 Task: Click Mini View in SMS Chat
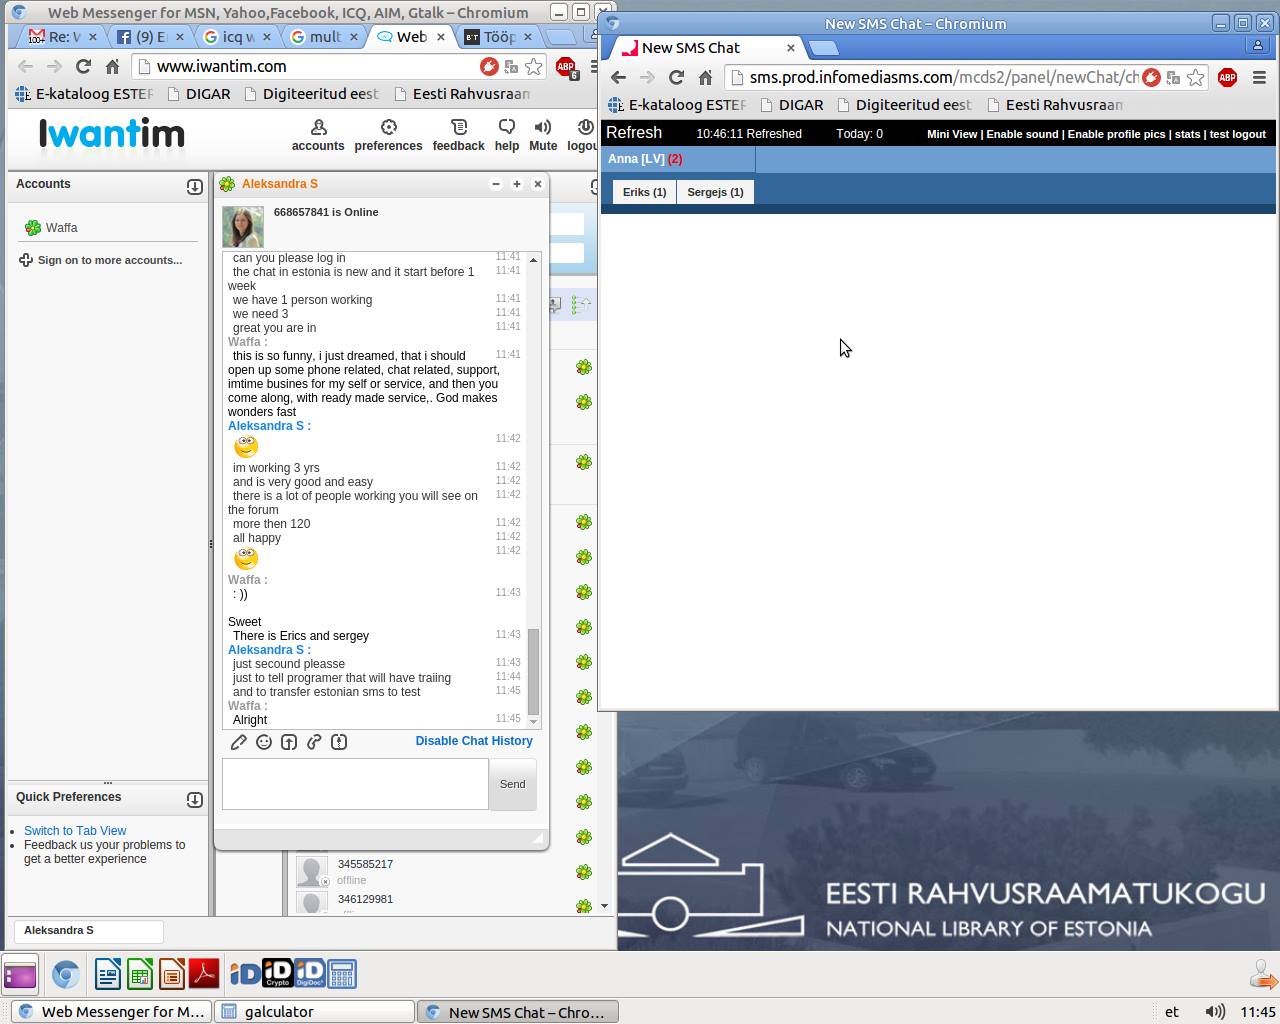[952, 134]
